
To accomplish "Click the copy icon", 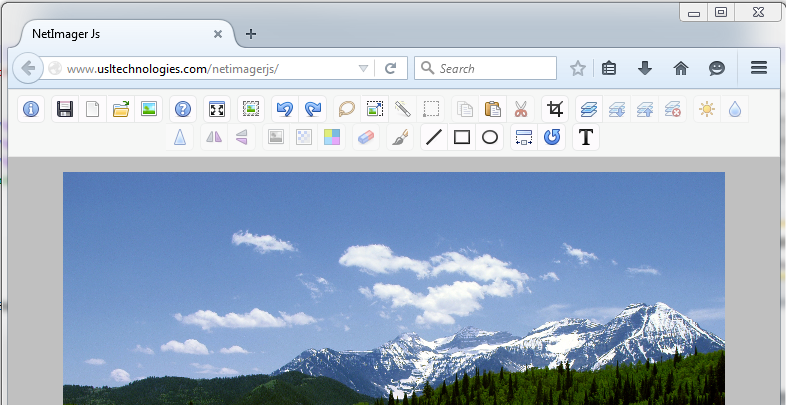I will [465, 109].
